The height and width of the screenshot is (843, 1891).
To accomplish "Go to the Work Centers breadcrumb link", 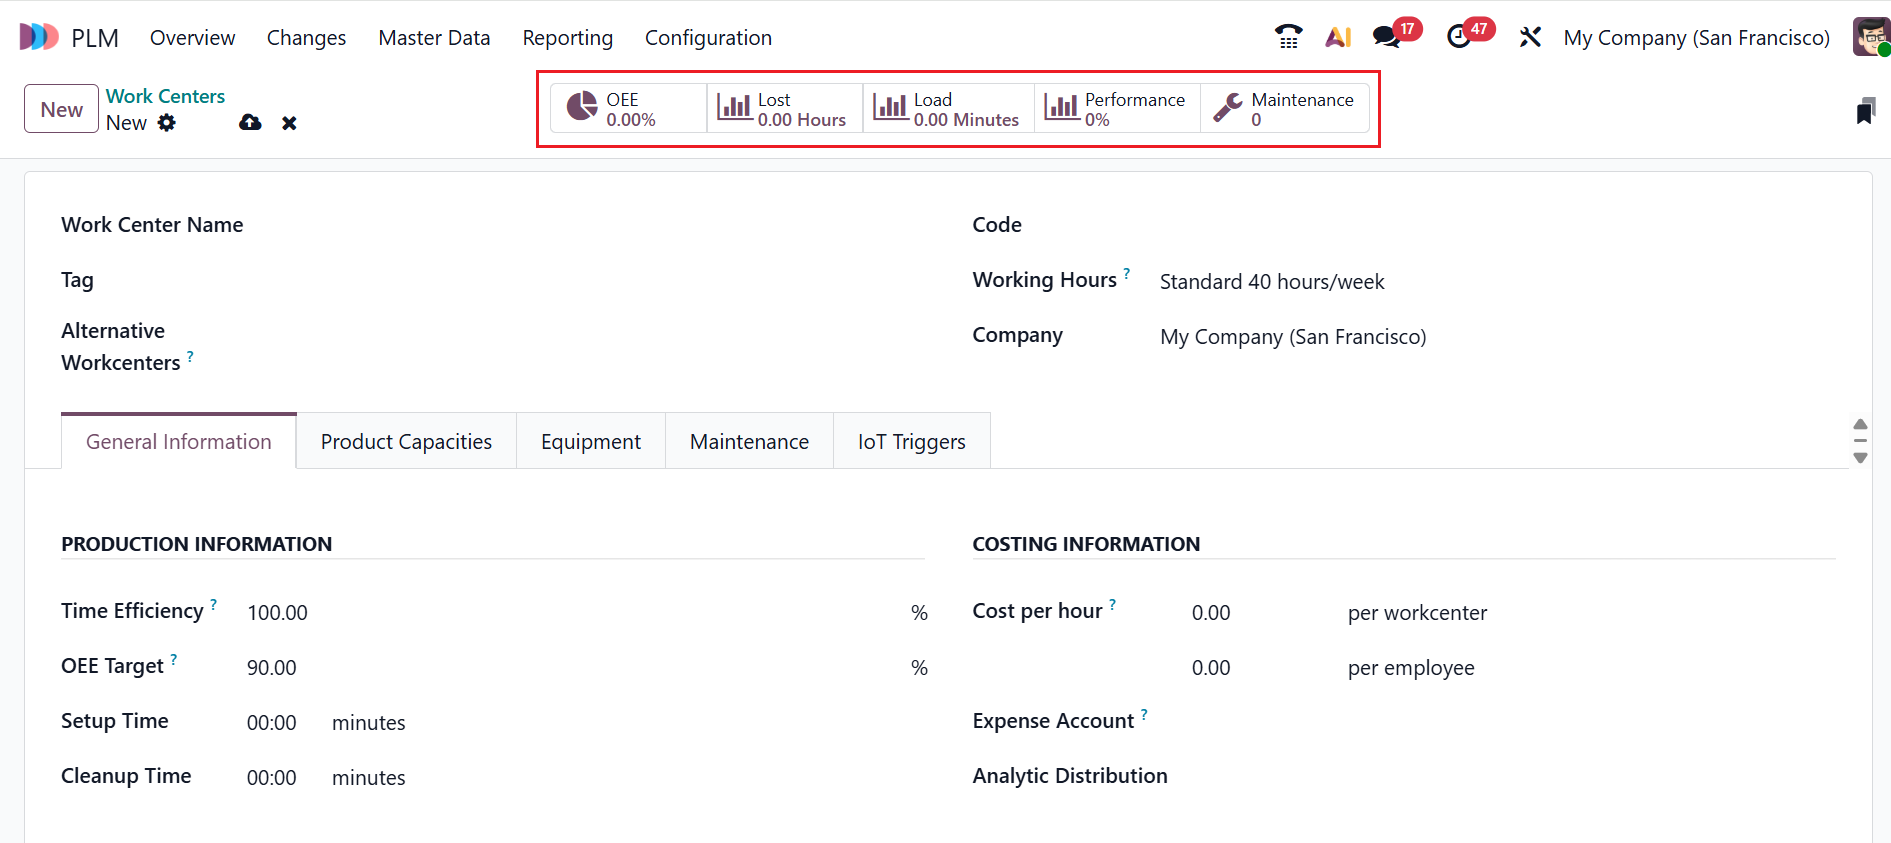I will point(165,96).
